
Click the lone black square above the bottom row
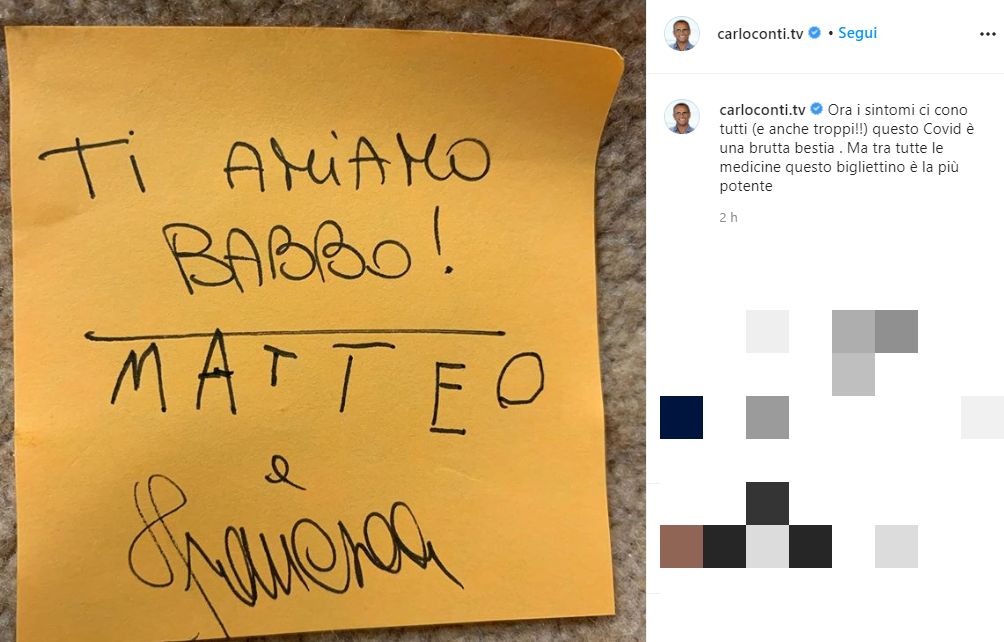coord(767,504)
